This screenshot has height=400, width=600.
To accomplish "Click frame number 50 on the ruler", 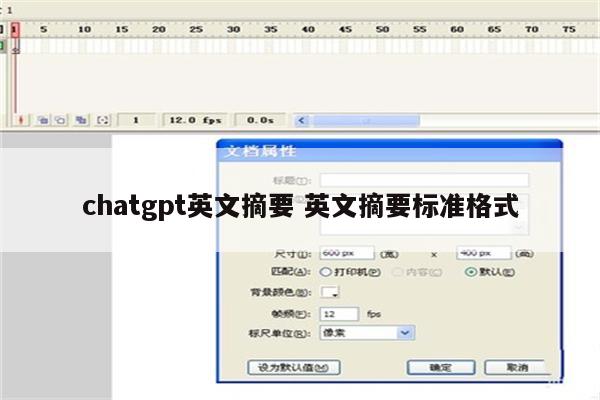I will click(x=382, y=29).
